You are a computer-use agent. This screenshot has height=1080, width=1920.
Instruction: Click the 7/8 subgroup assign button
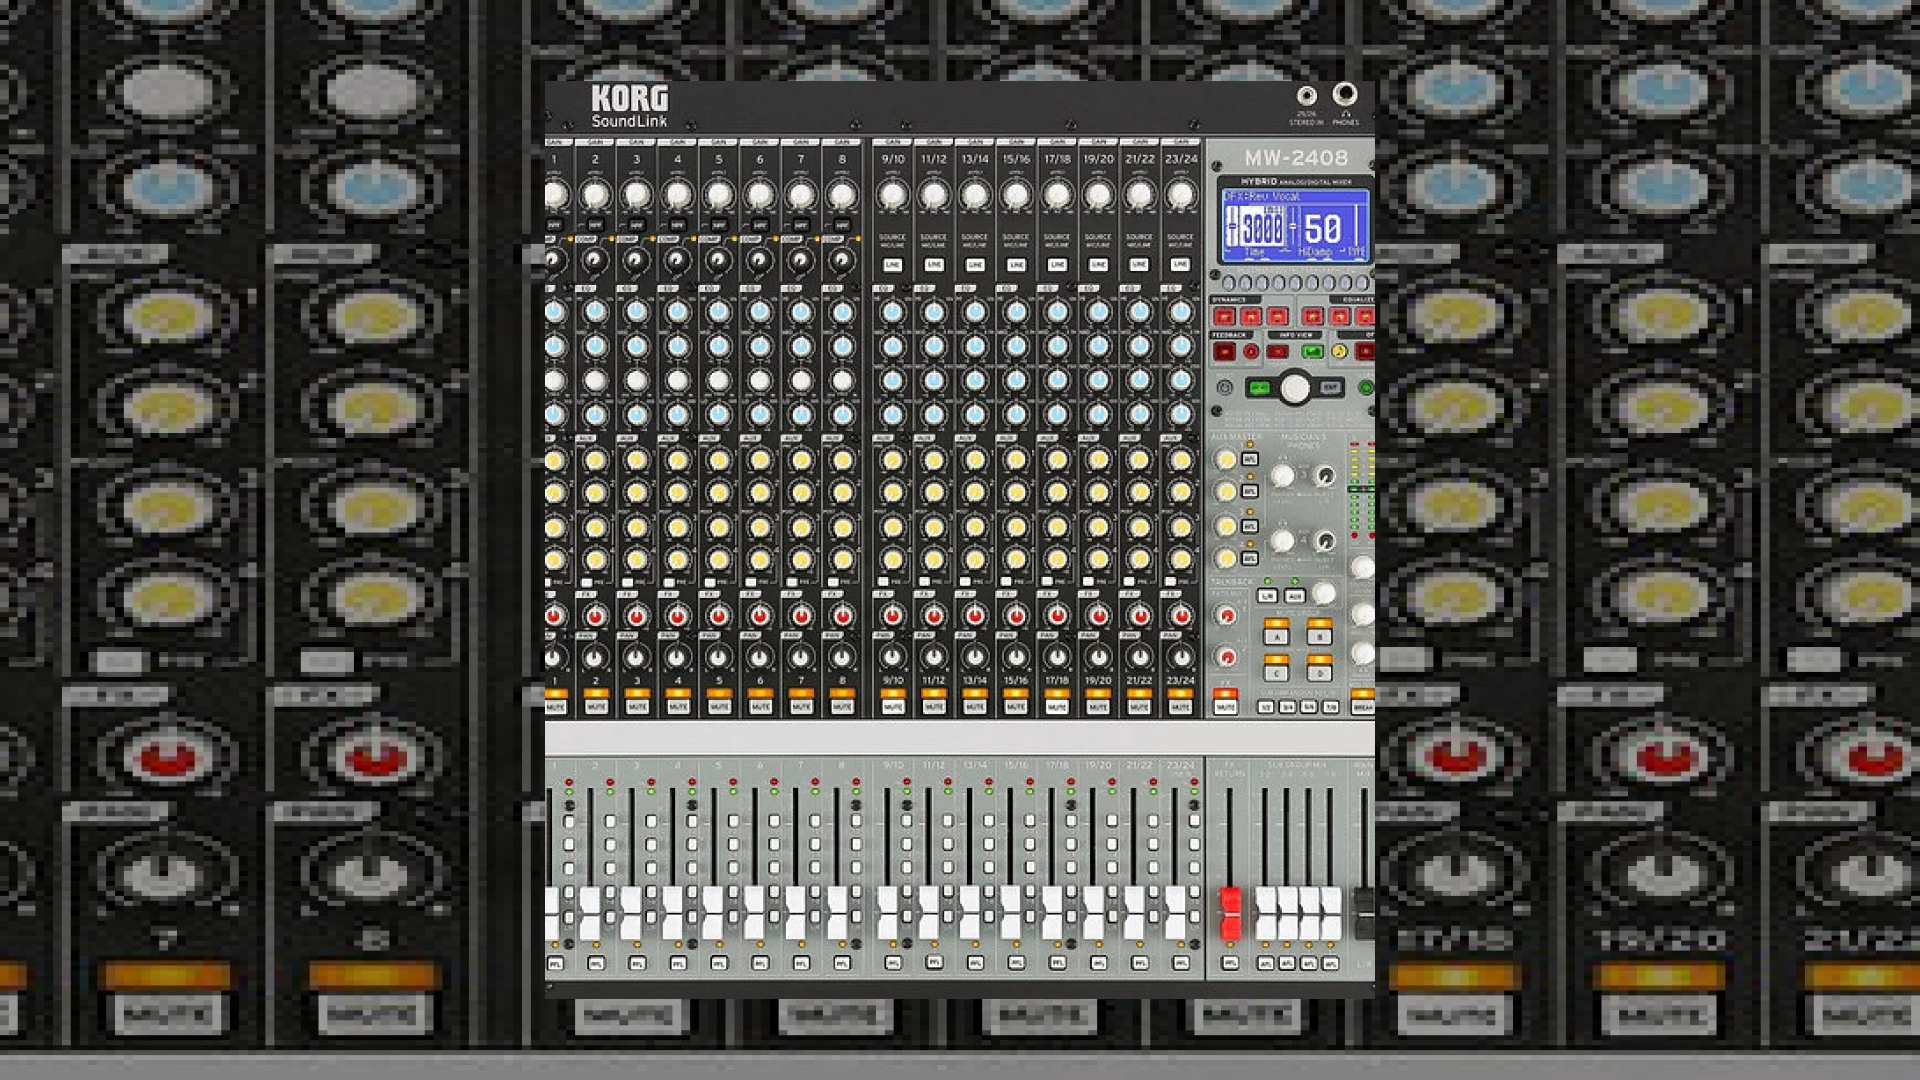(x=1331, y=707)
